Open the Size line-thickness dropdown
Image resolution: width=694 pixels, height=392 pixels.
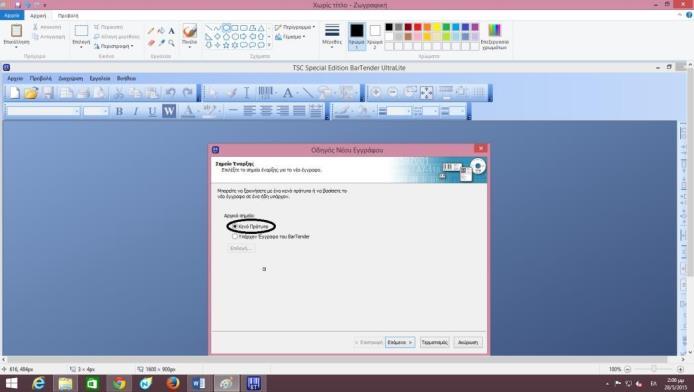pyautogui.click(x=332, y=35)
